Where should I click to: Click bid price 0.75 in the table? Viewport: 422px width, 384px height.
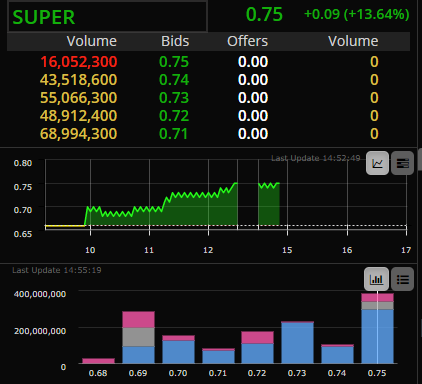(174, 62)
